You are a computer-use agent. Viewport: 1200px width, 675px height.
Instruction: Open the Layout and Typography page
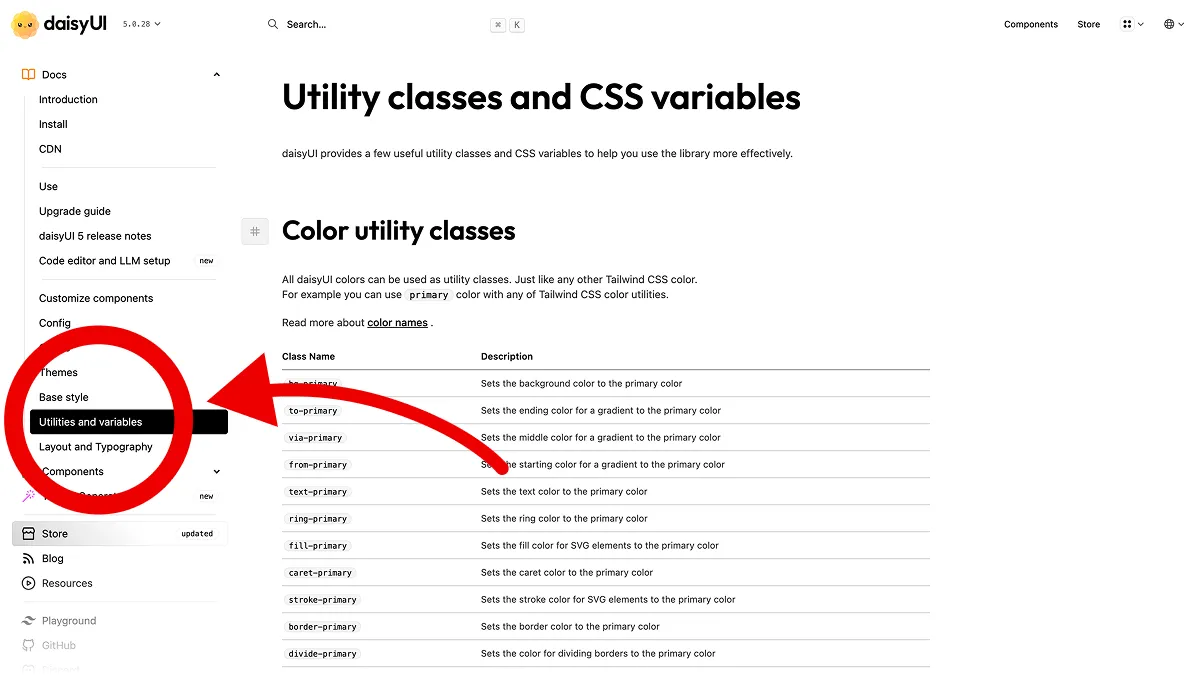point(96,447)
